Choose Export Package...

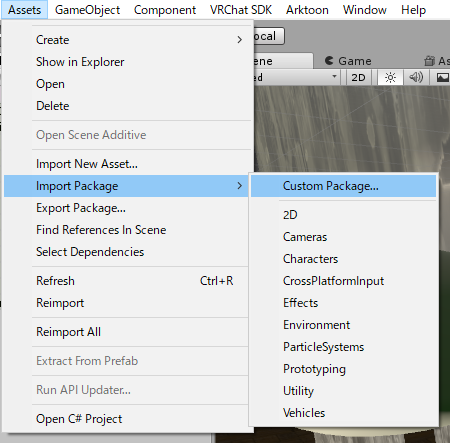[x=126, y=208]
